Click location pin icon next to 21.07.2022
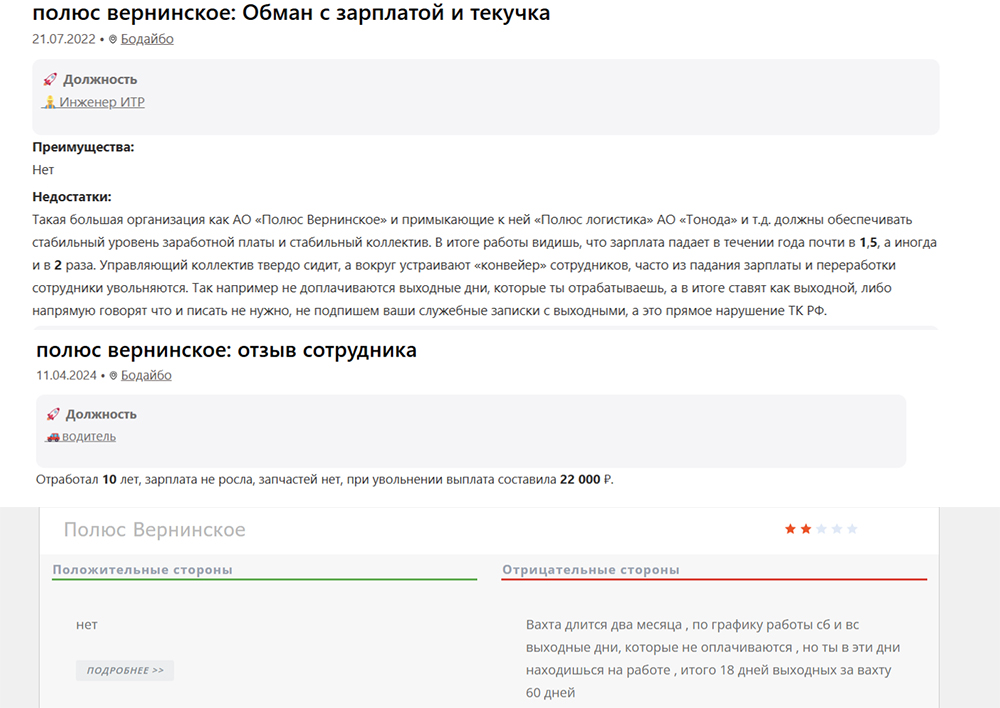Viewport: 1000px width, 708px height. 113,40
